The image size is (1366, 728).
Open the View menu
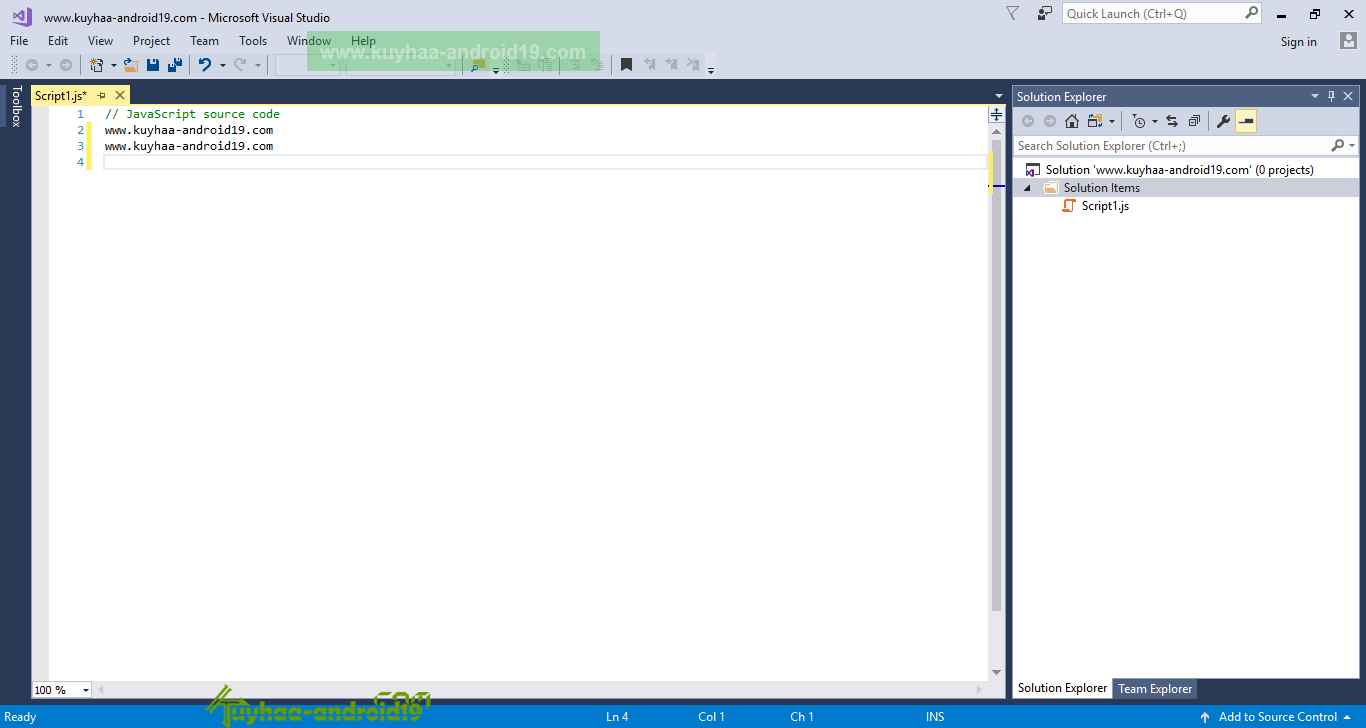[100, 41]
